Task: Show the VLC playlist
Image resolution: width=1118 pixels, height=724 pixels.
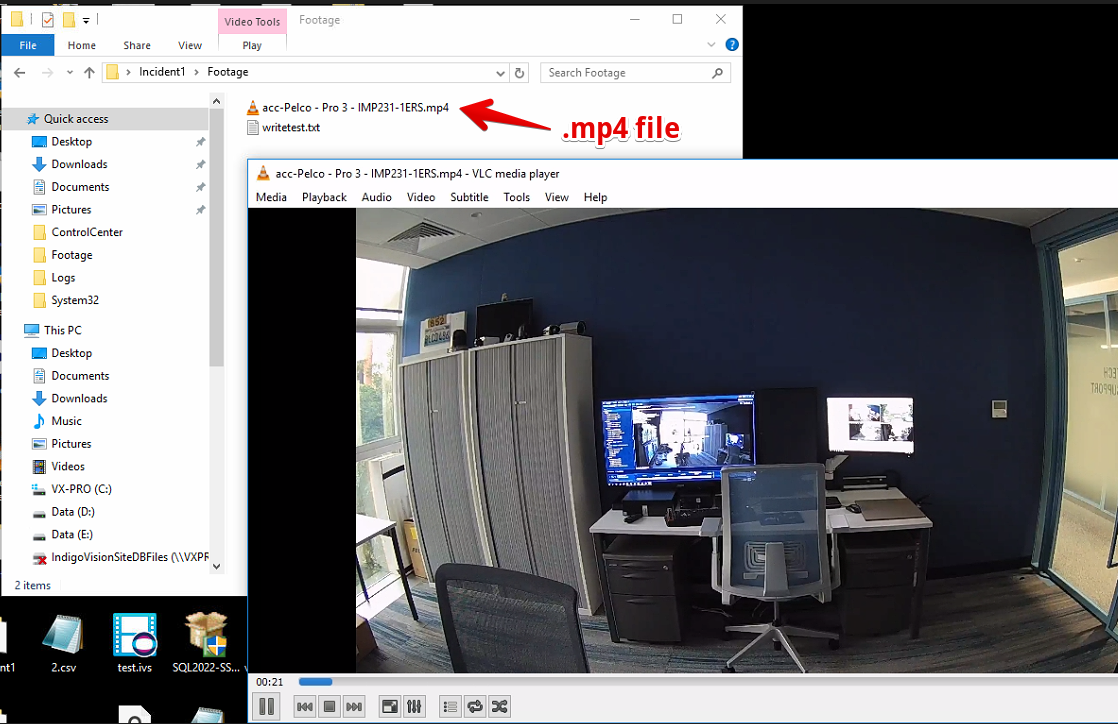Action: pos(450,706)
